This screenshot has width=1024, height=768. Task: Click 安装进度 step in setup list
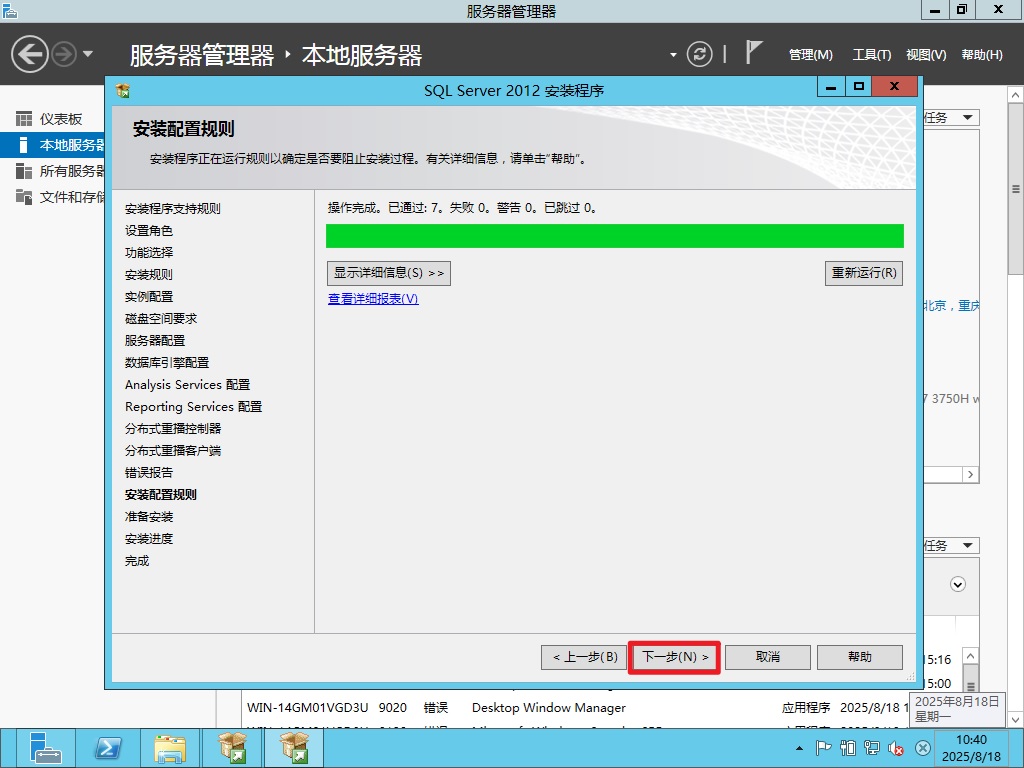148,539
